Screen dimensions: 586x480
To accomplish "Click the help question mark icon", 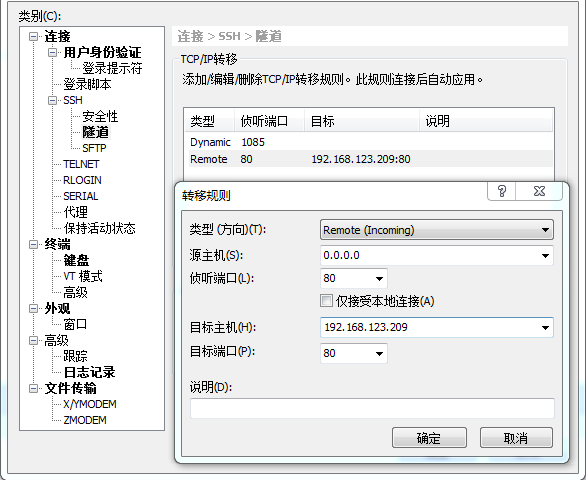I will [502, 191].
